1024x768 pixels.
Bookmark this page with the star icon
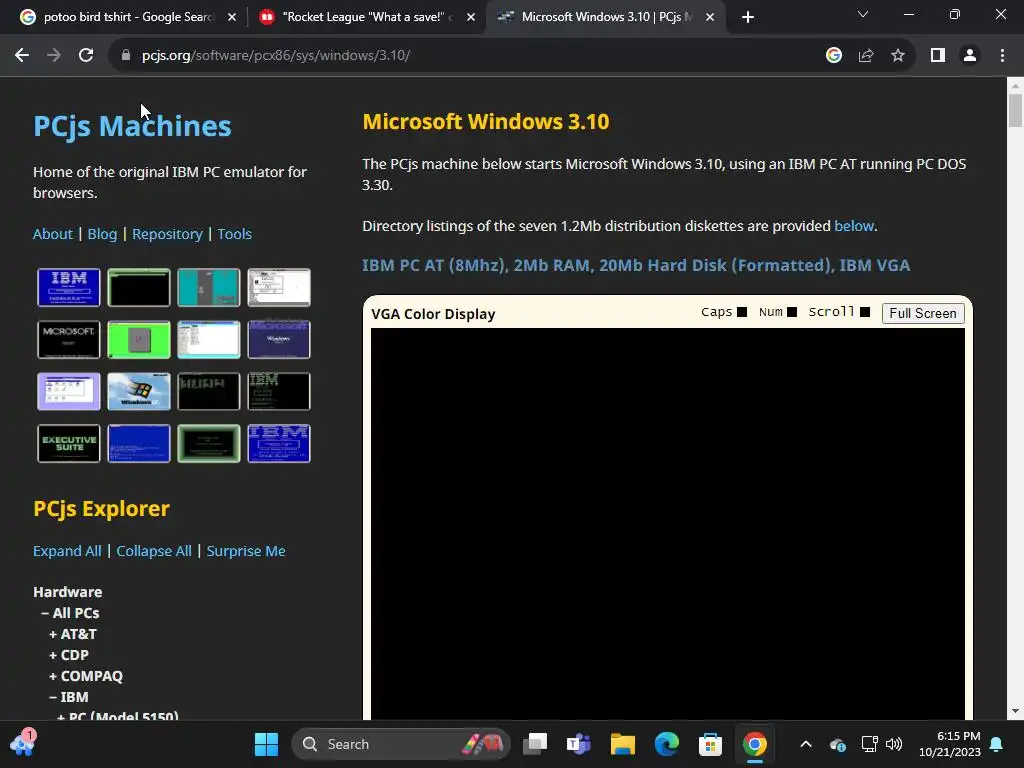[x=898, y=56]
